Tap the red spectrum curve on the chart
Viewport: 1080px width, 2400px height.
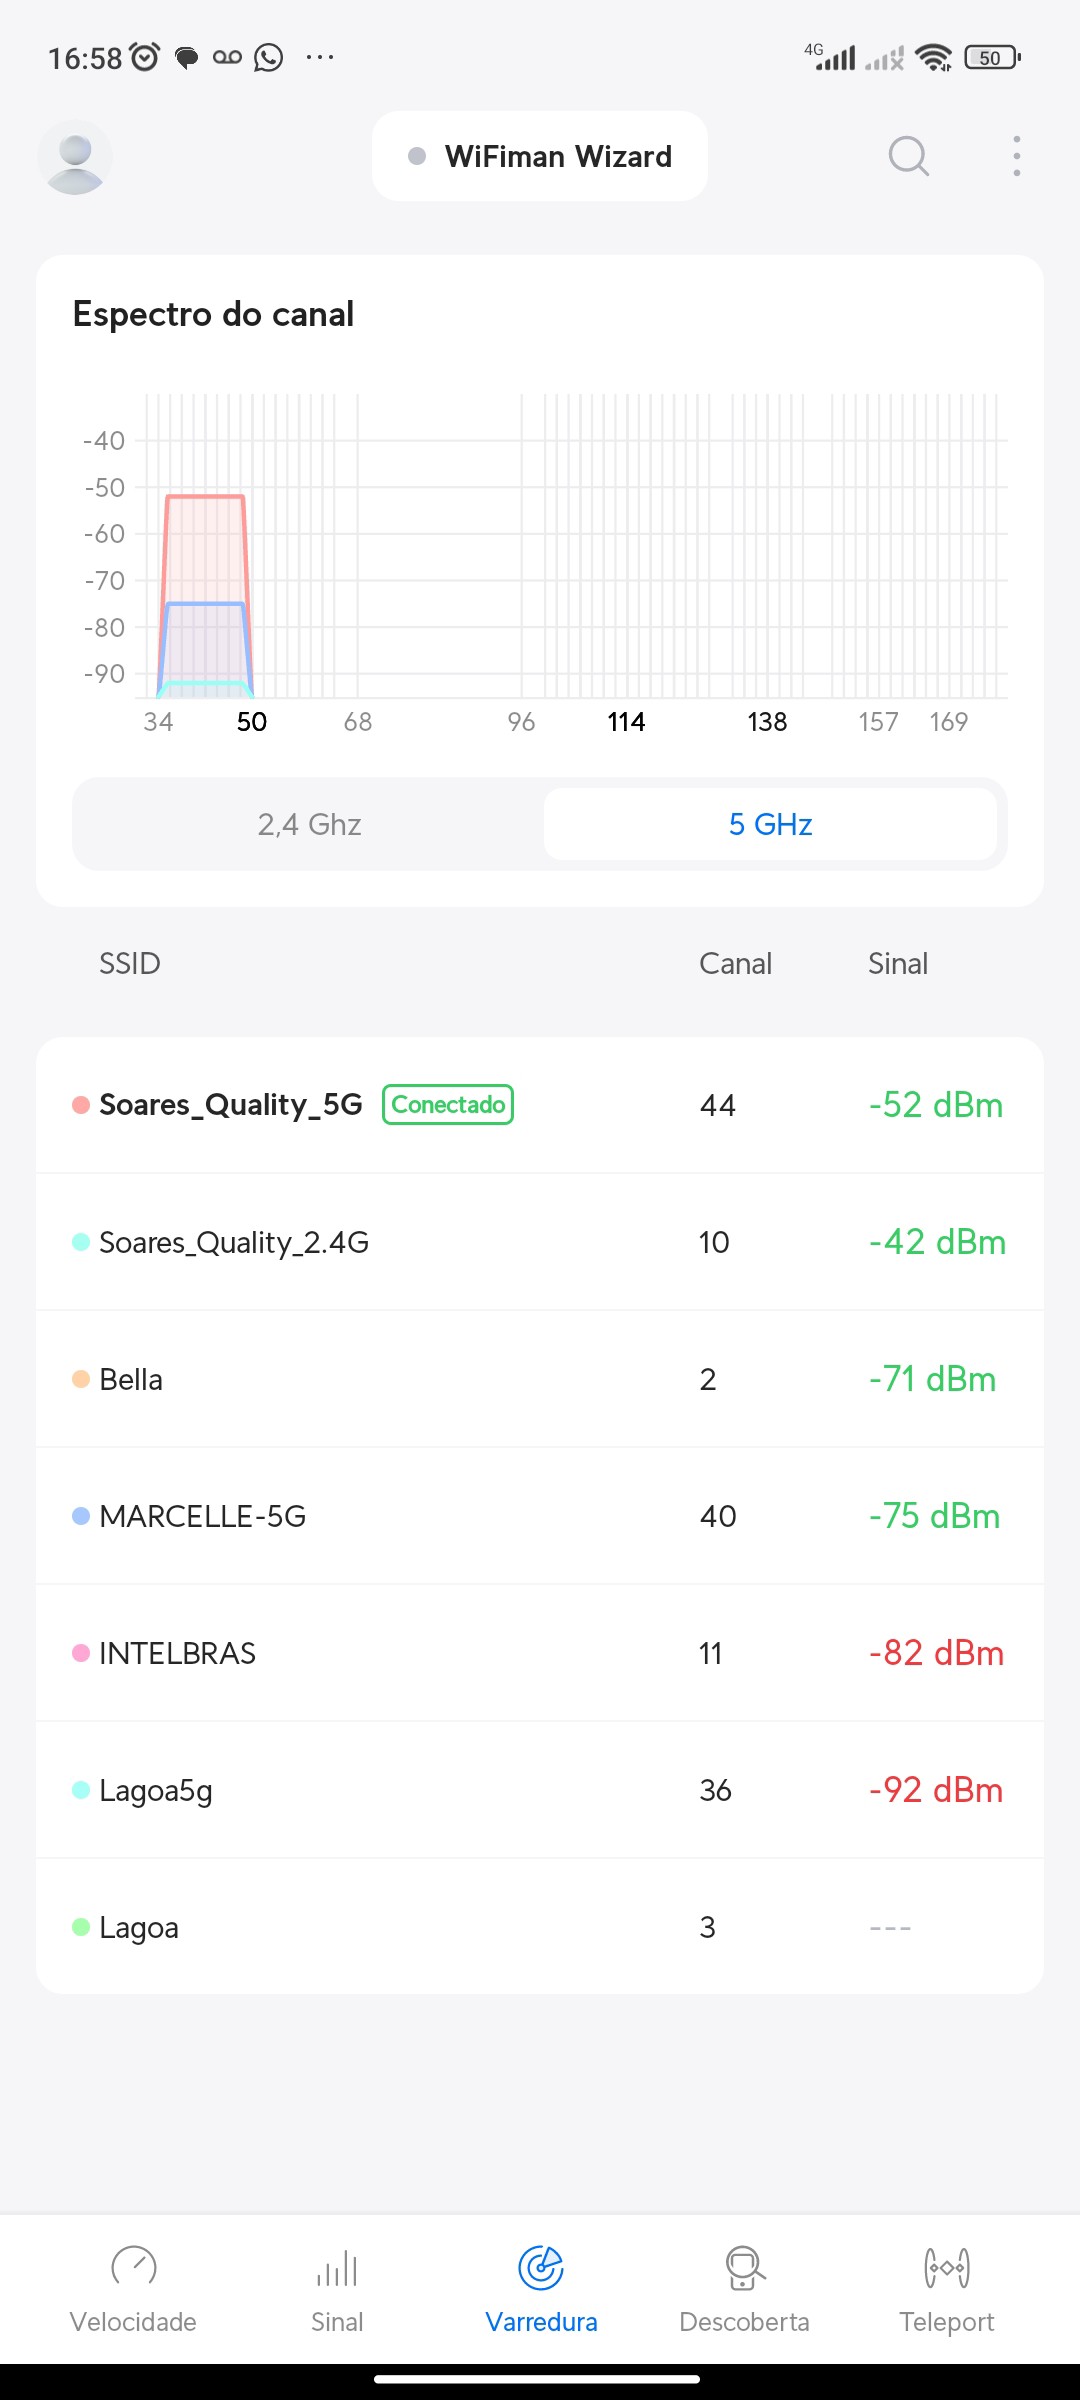205,496
